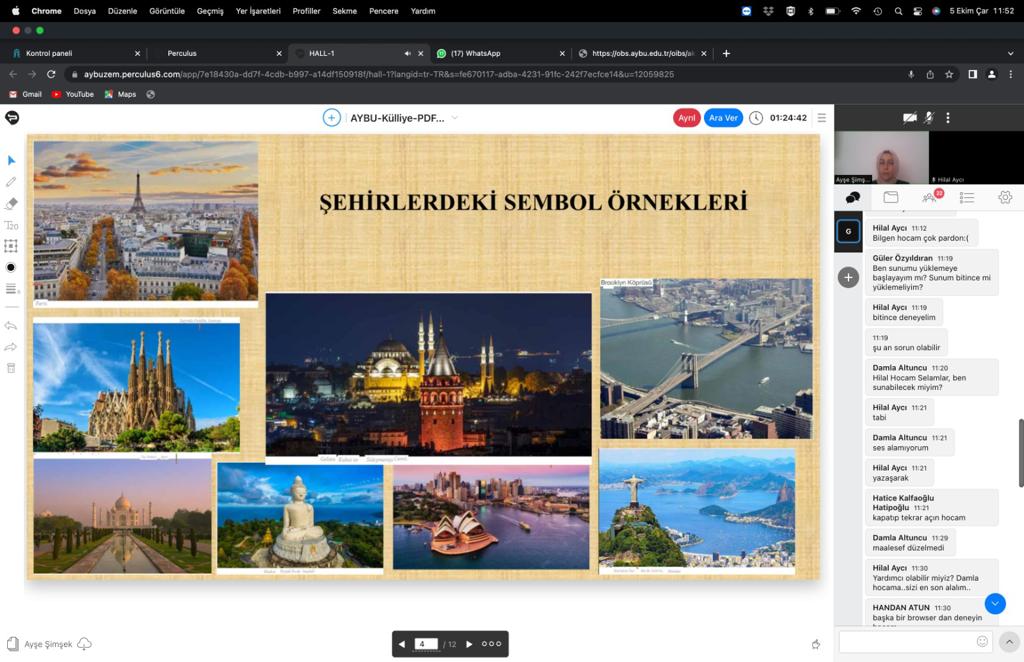The height and width of the screenshot is (662, 1024).
Task: Choose the text tool in whiteboard toolbar
Action: tap(11, 225)
